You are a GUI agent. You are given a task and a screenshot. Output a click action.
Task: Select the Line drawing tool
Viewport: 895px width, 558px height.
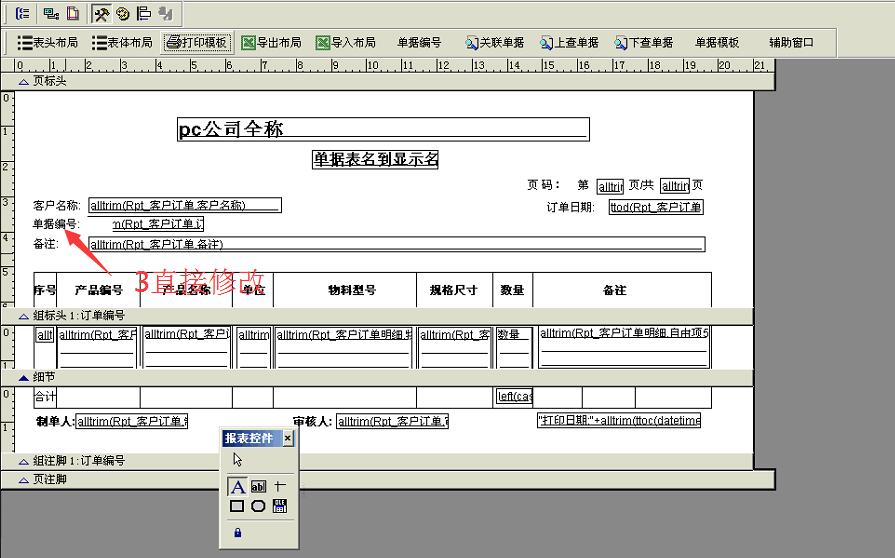(x=280, y=487)
